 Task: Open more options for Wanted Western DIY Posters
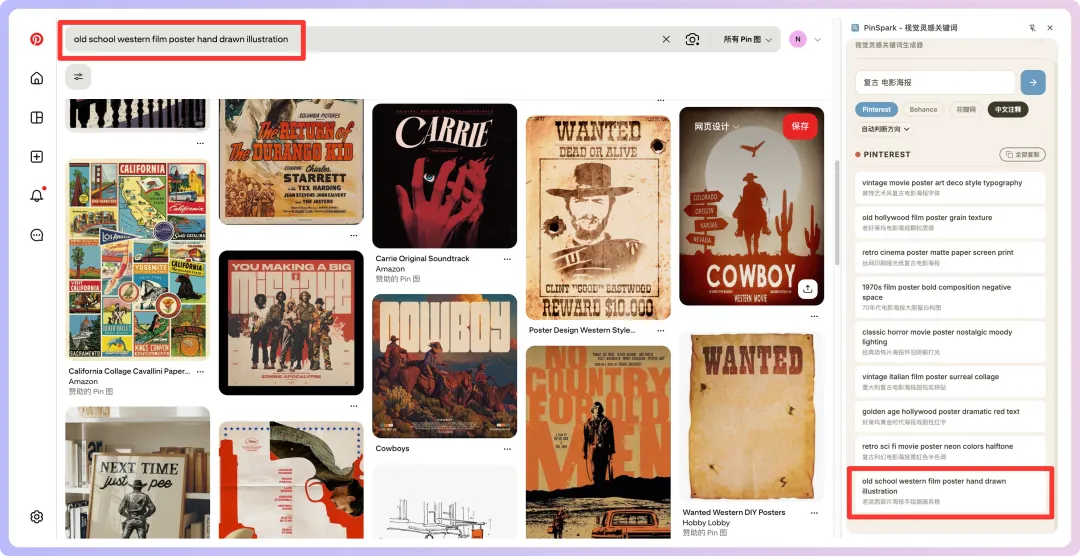tap(814, 513)
